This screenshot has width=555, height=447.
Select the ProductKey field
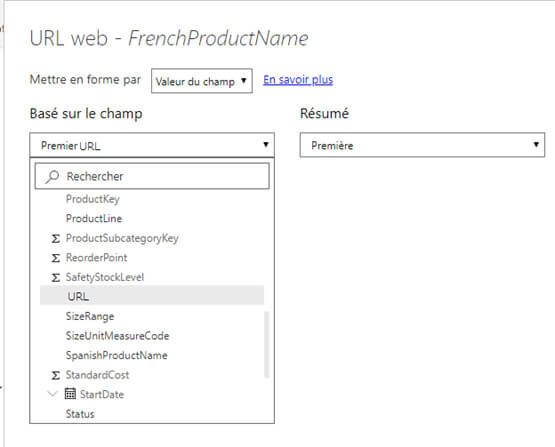[93, 199]
